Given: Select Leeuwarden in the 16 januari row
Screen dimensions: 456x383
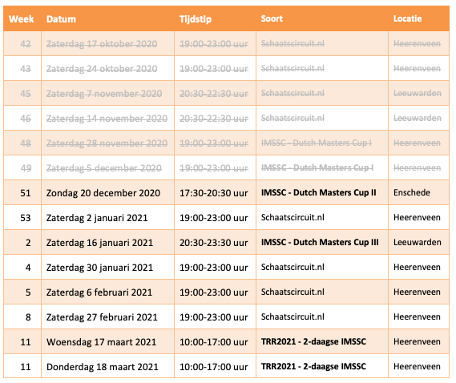Looking at the screenshot, I should pyautogui.click(x=417, y=242).
